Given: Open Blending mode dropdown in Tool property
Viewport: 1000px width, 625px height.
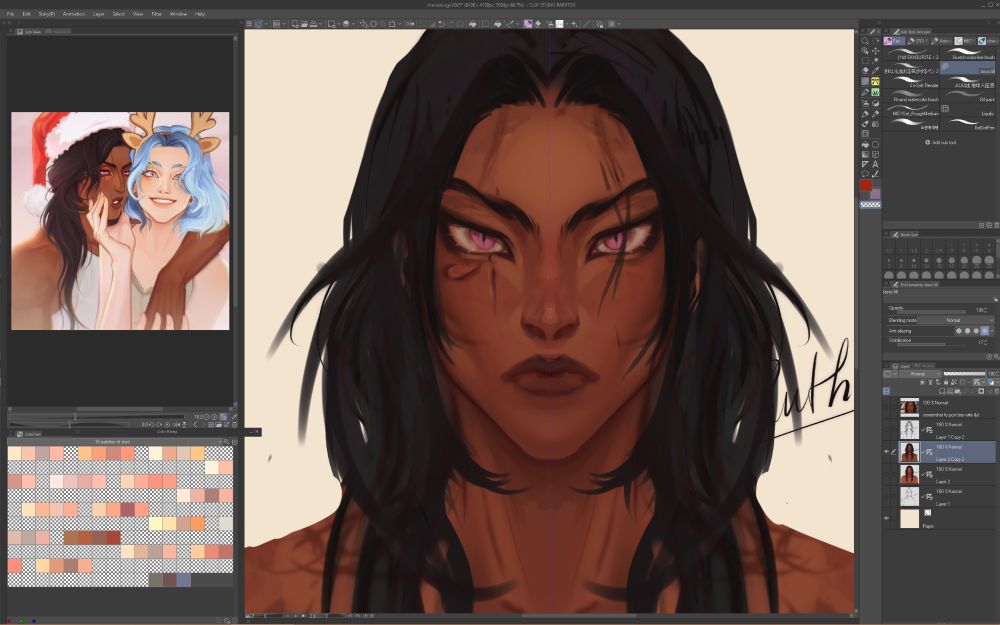Looking at the screenshot, I should click(x=957, y=320).
